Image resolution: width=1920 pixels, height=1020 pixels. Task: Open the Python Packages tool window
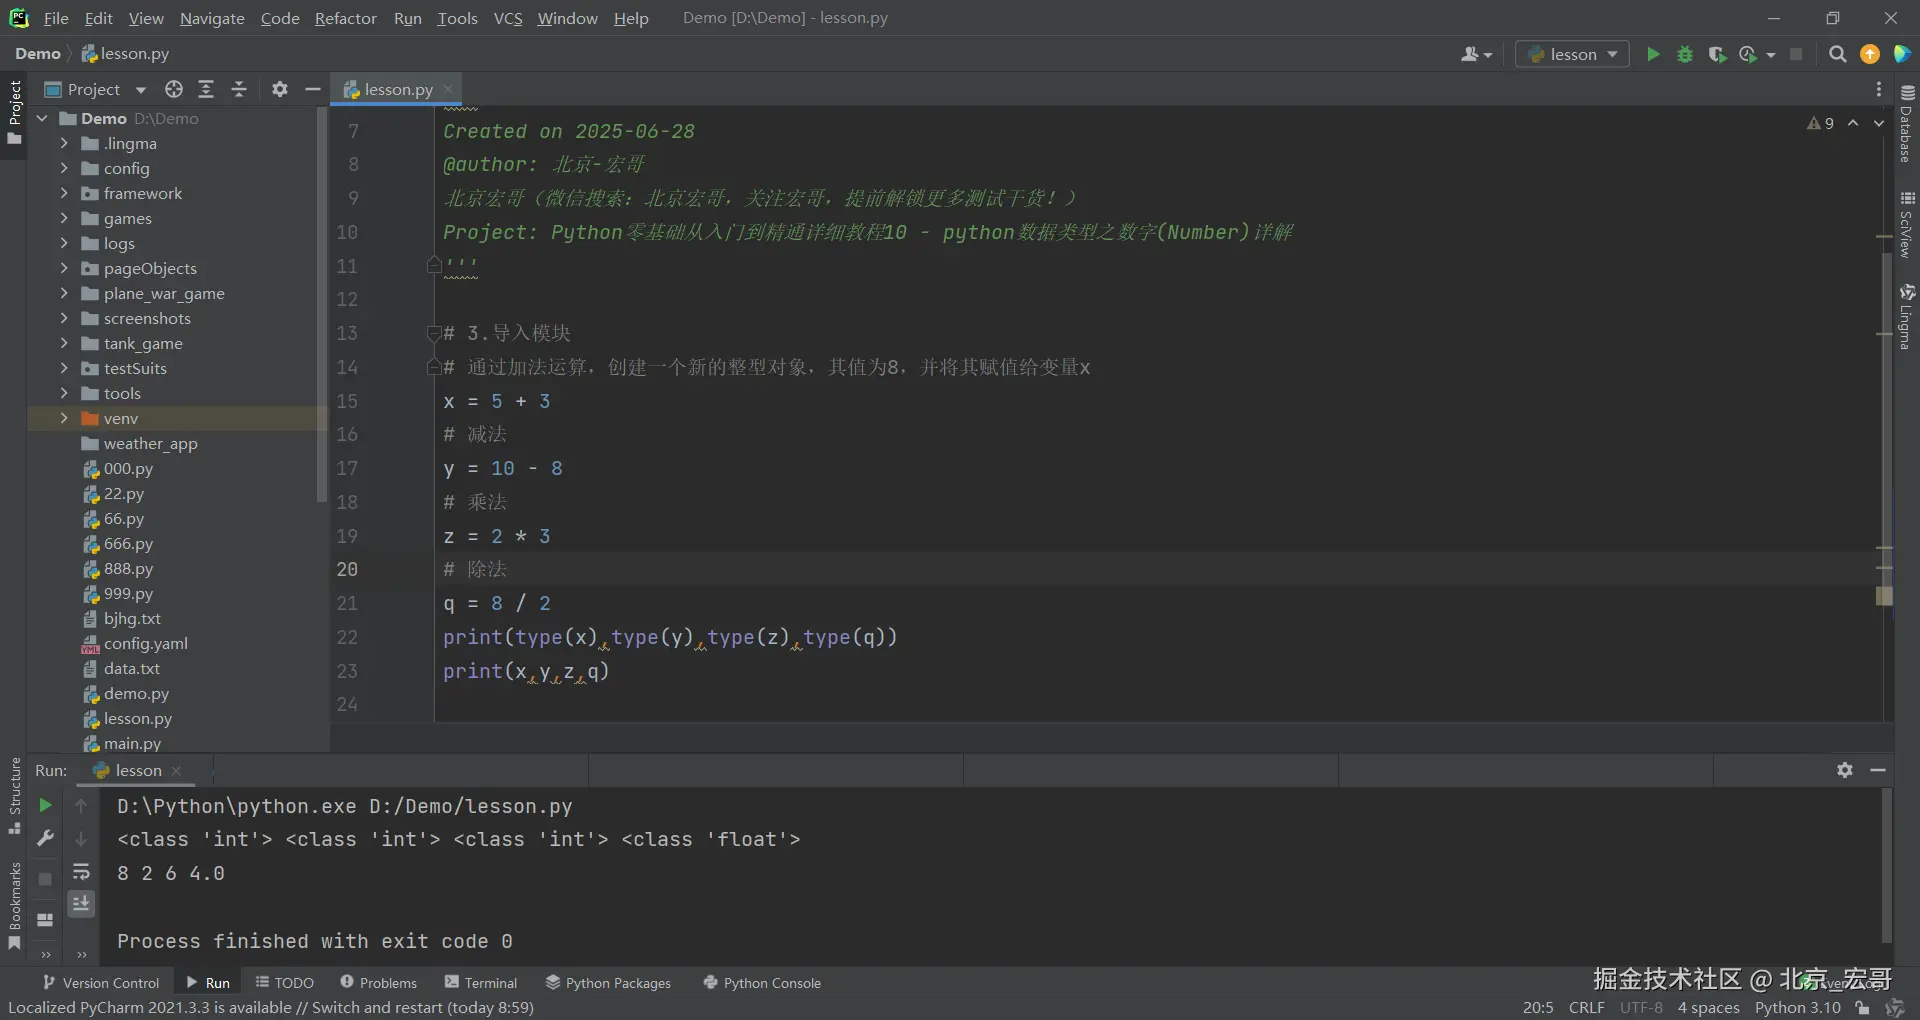608,983
